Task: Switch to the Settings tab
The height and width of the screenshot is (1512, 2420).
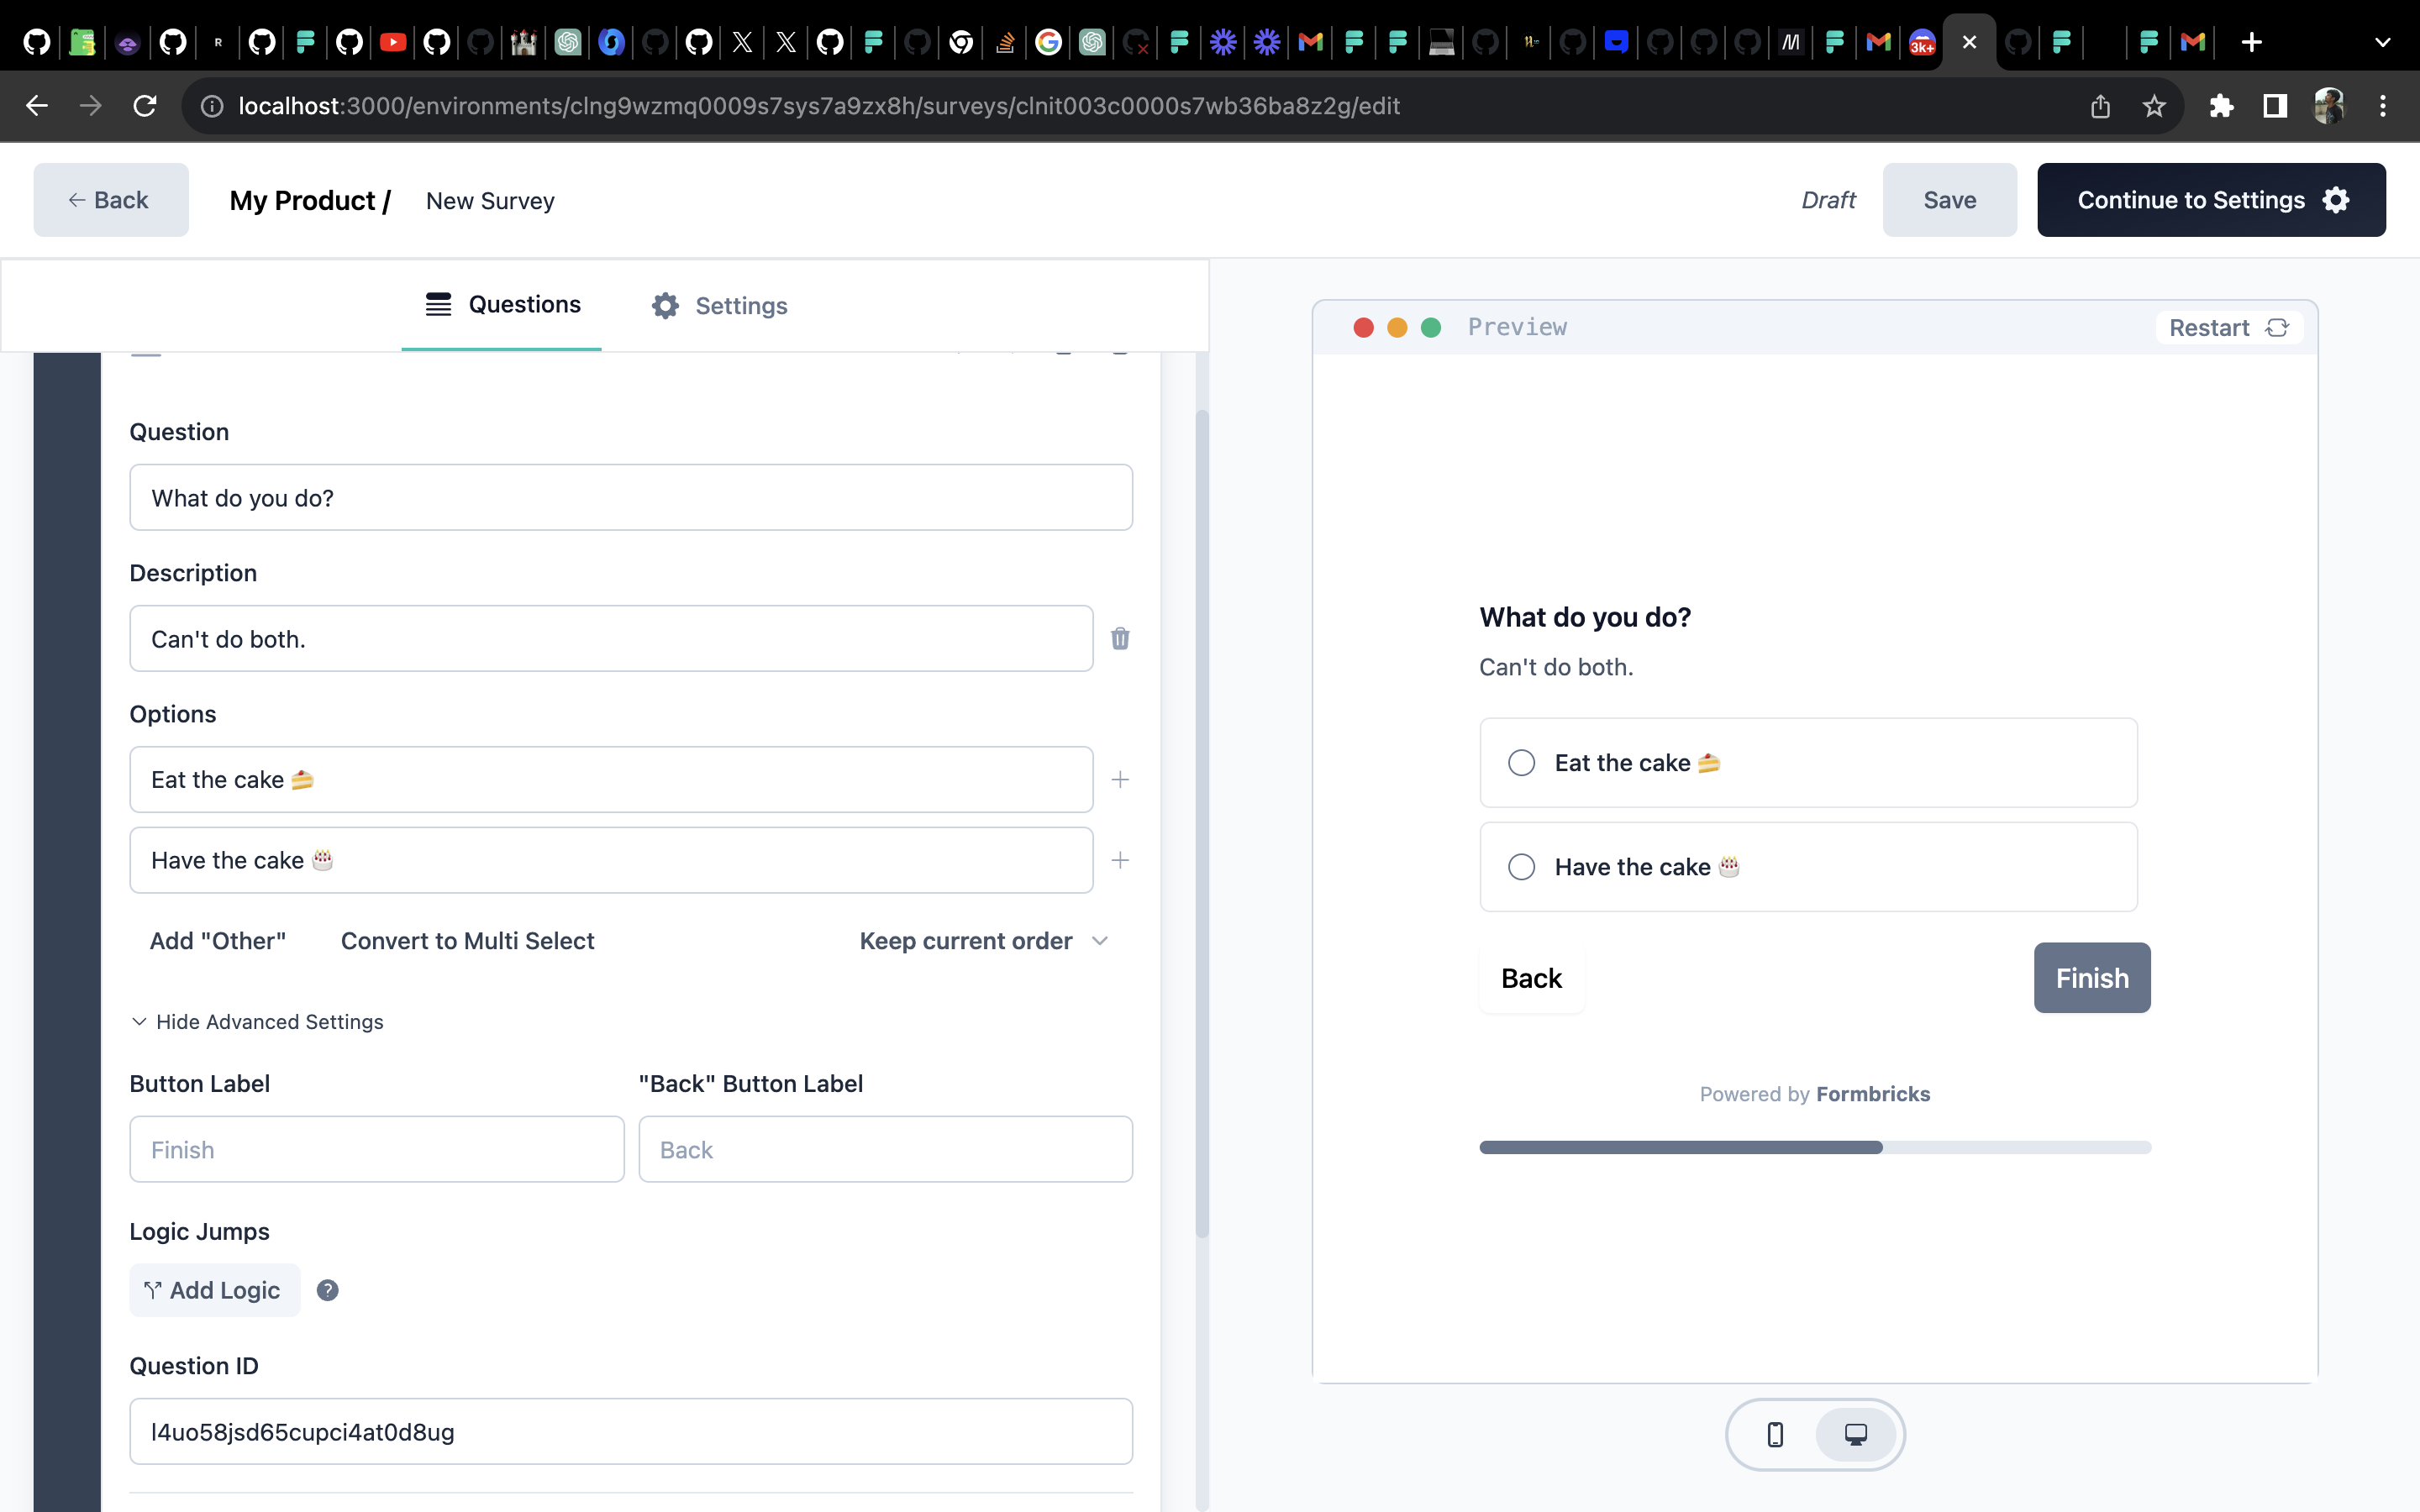Action: [x=719, y=305]
